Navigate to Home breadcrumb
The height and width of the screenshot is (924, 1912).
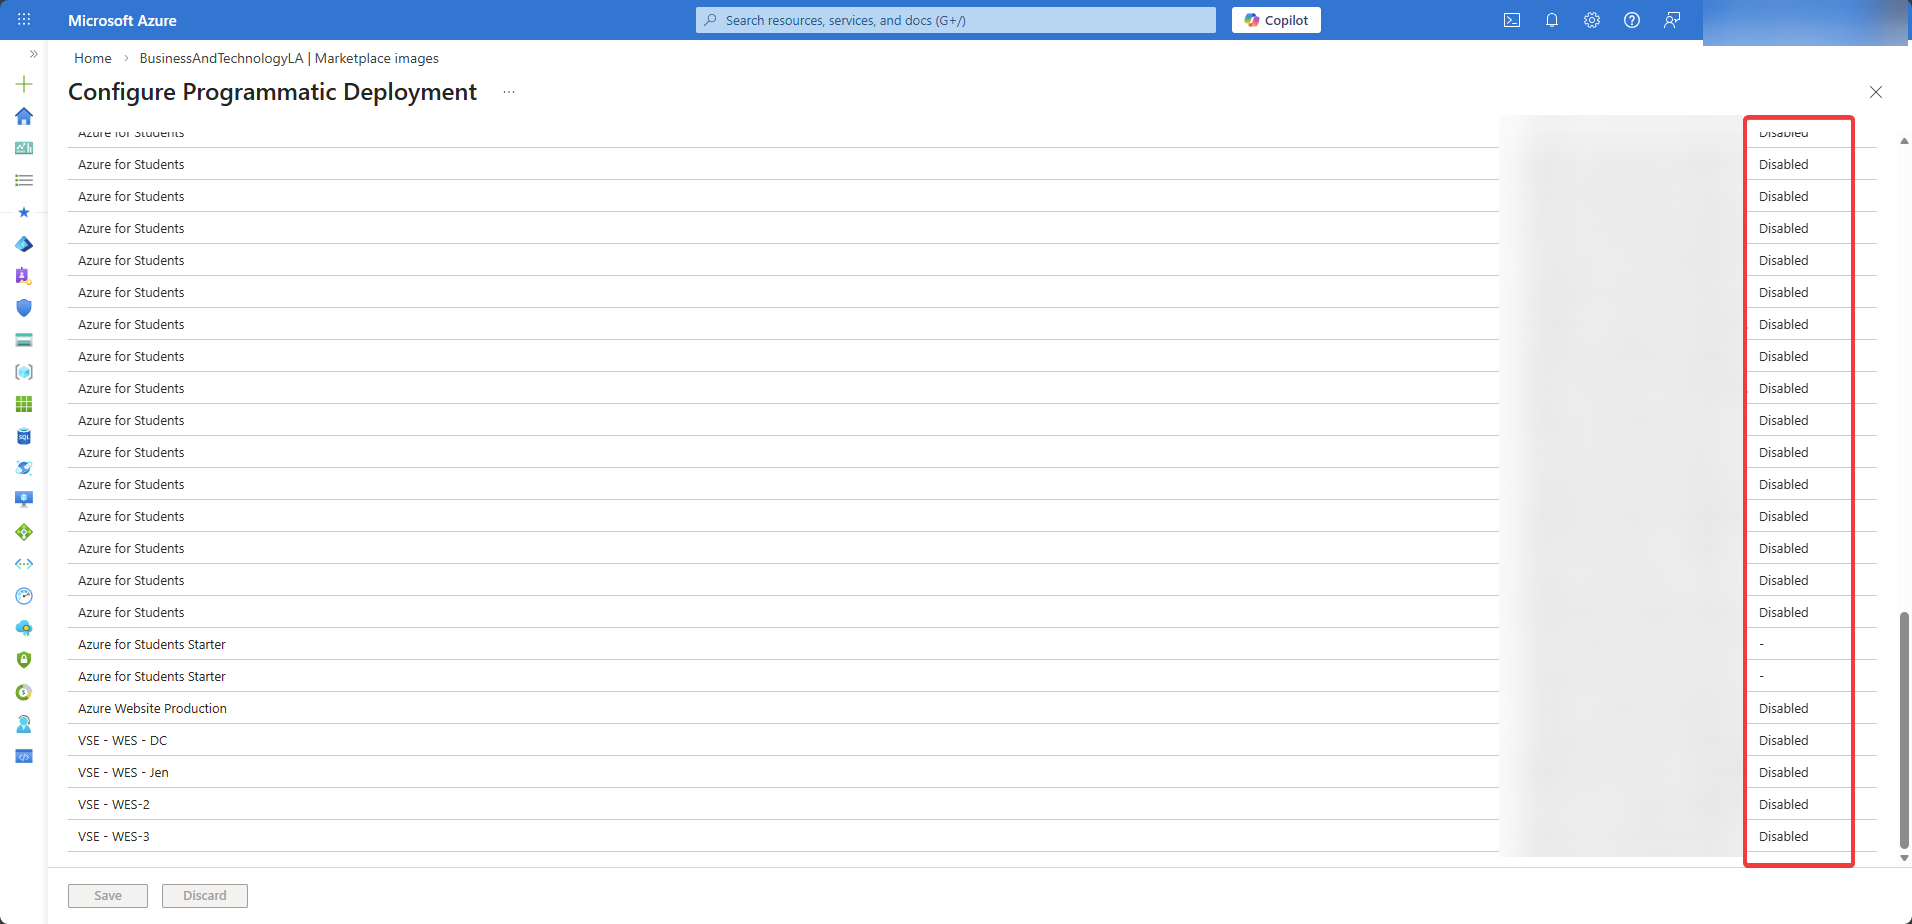(x=93, y=58)
